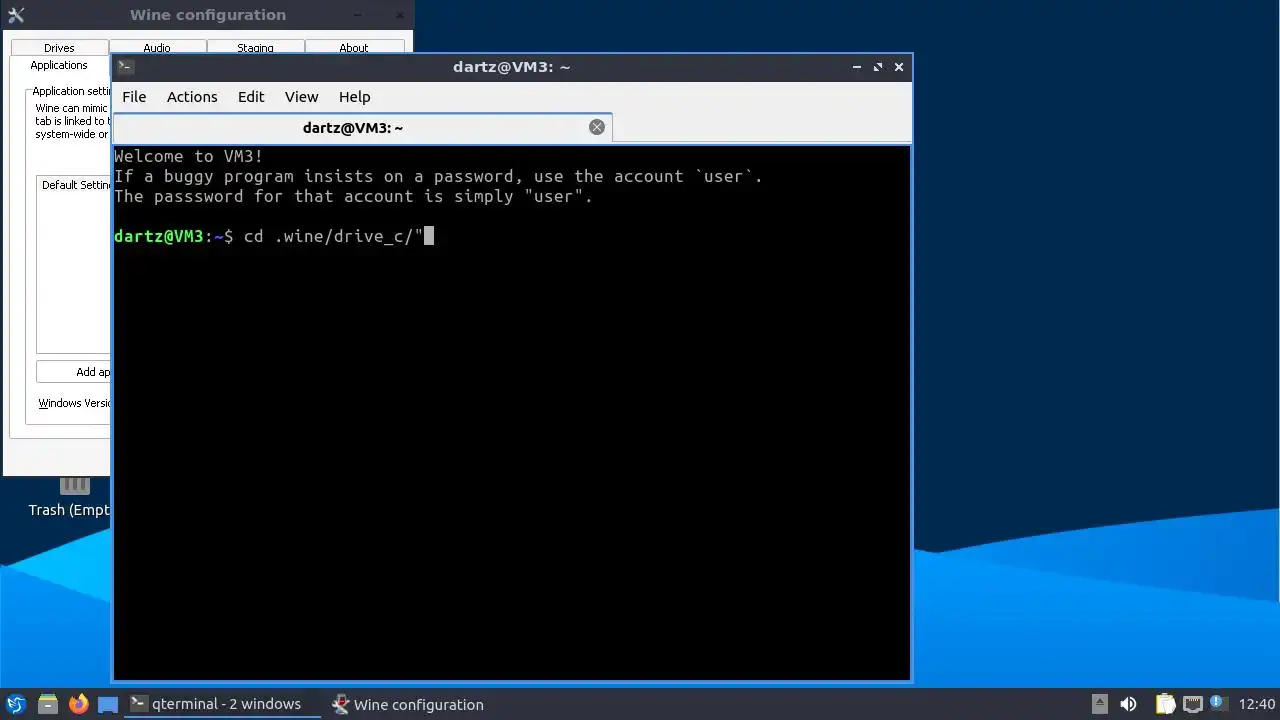Open the Lubuntu start menu
Image resolution: width=1280 pixels, height=720 pixels.
(16, 704)
